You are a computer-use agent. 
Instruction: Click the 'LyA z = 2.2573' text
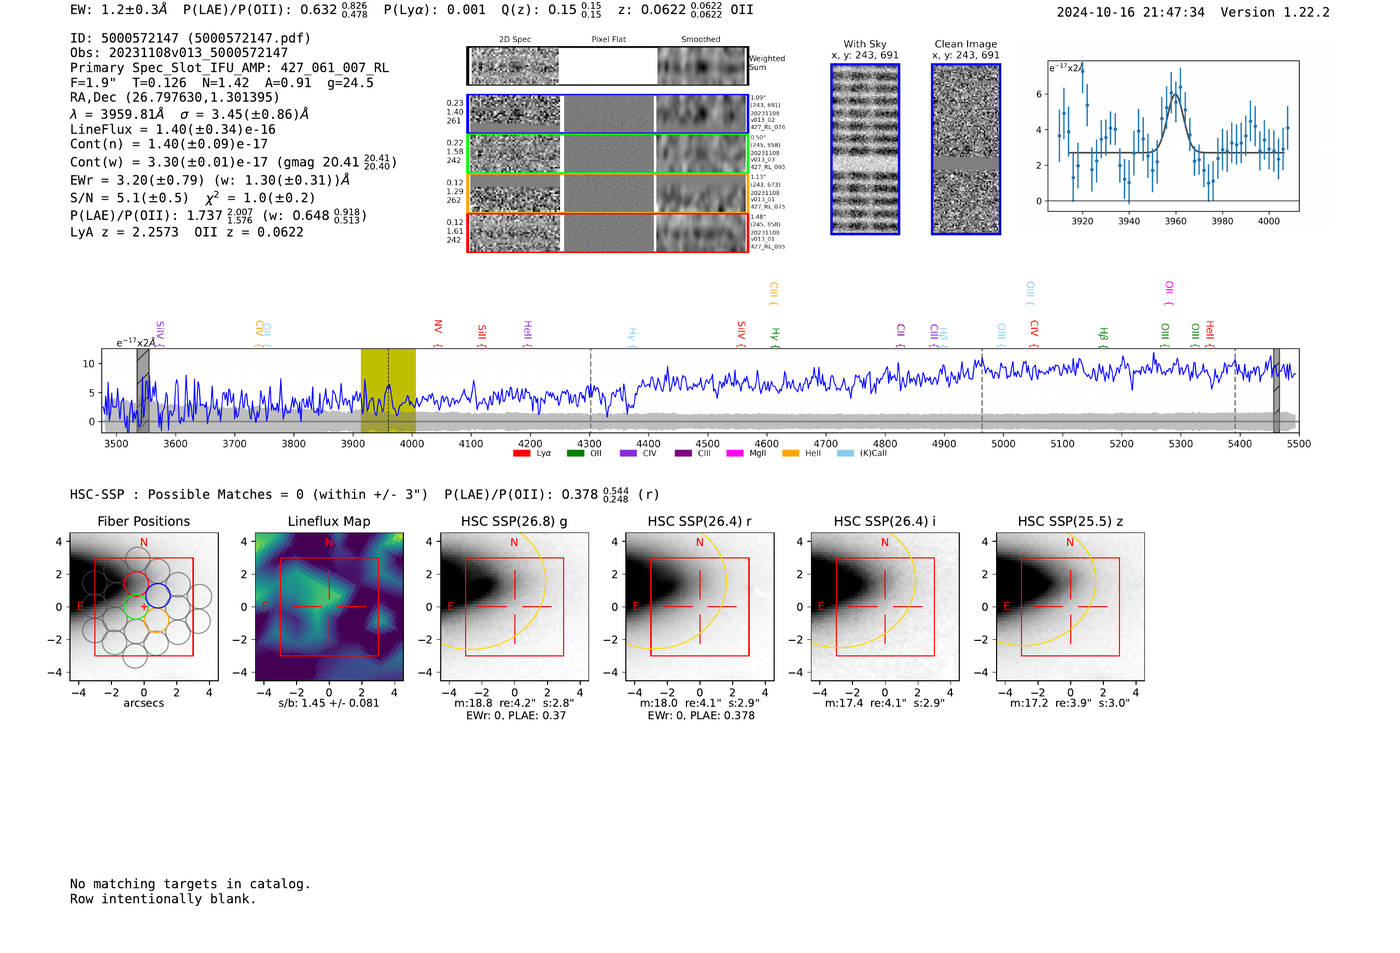(125, 232)
